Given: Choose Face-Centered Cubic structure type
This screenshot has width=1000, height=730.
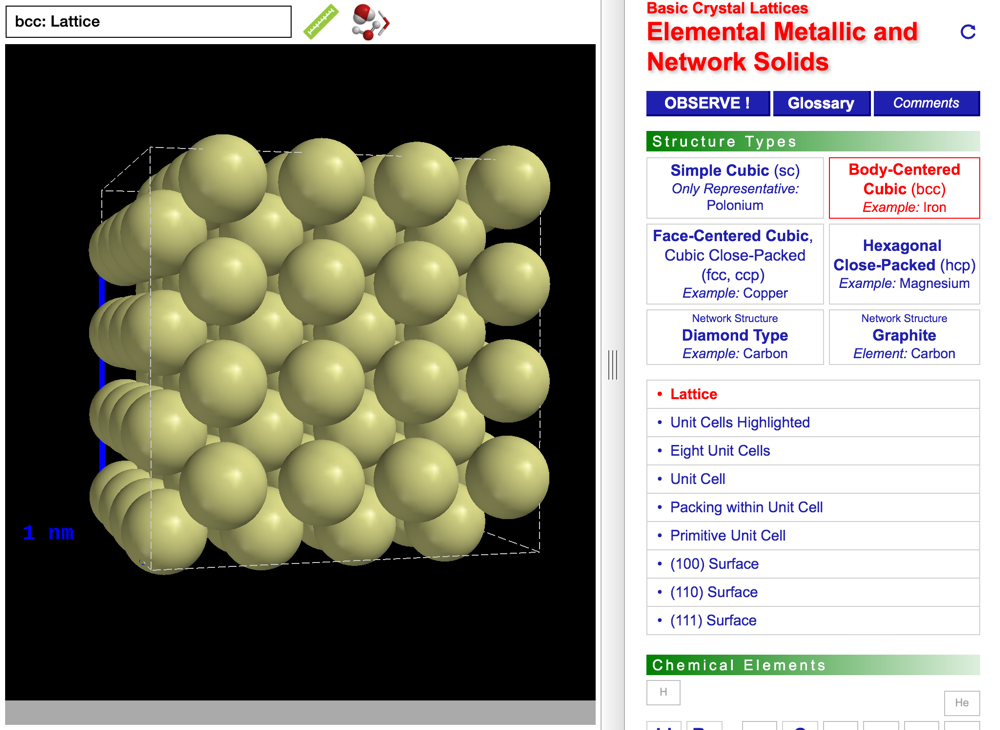Looking at the screenshot, I should point(735,264).
